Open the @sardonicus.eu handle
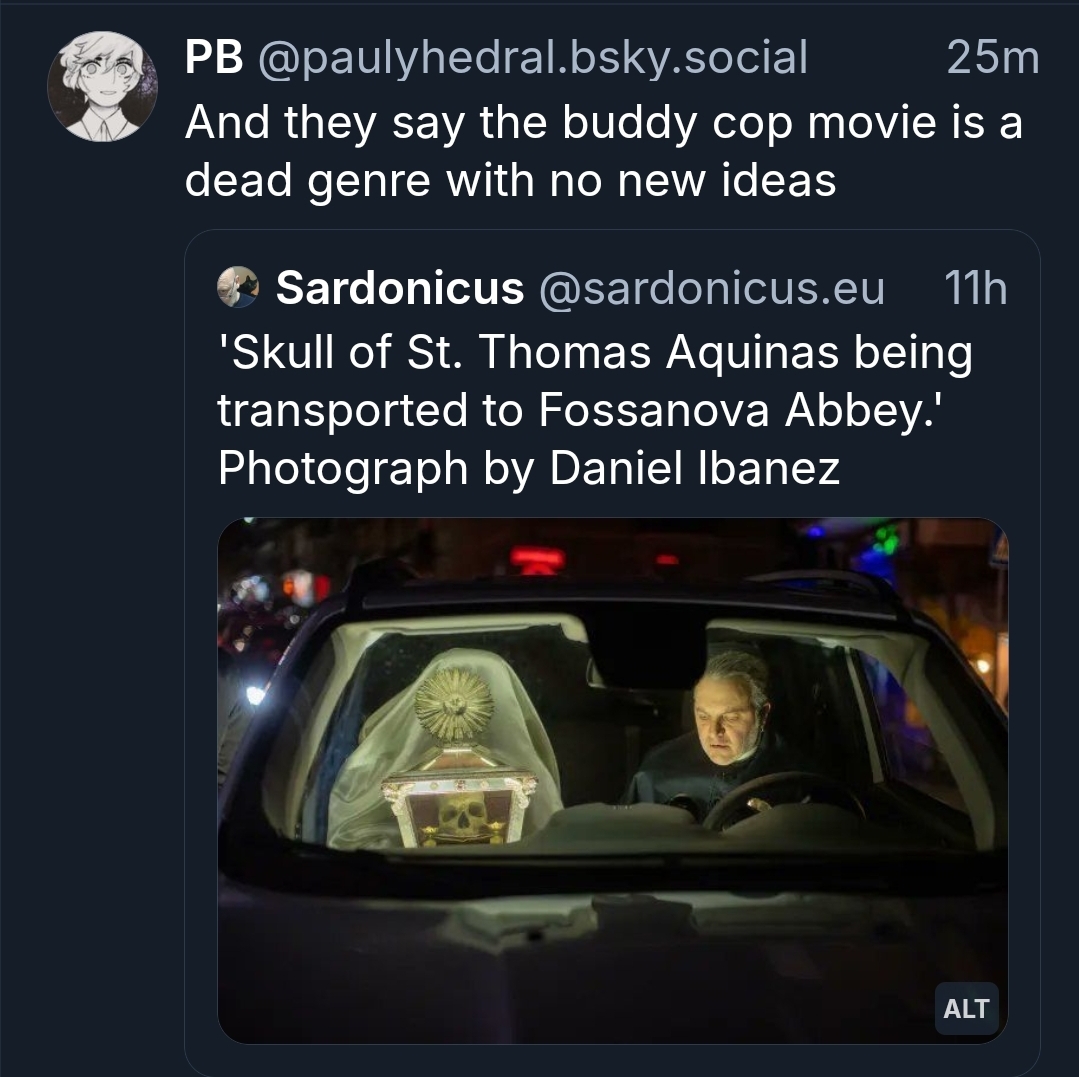 711,289
